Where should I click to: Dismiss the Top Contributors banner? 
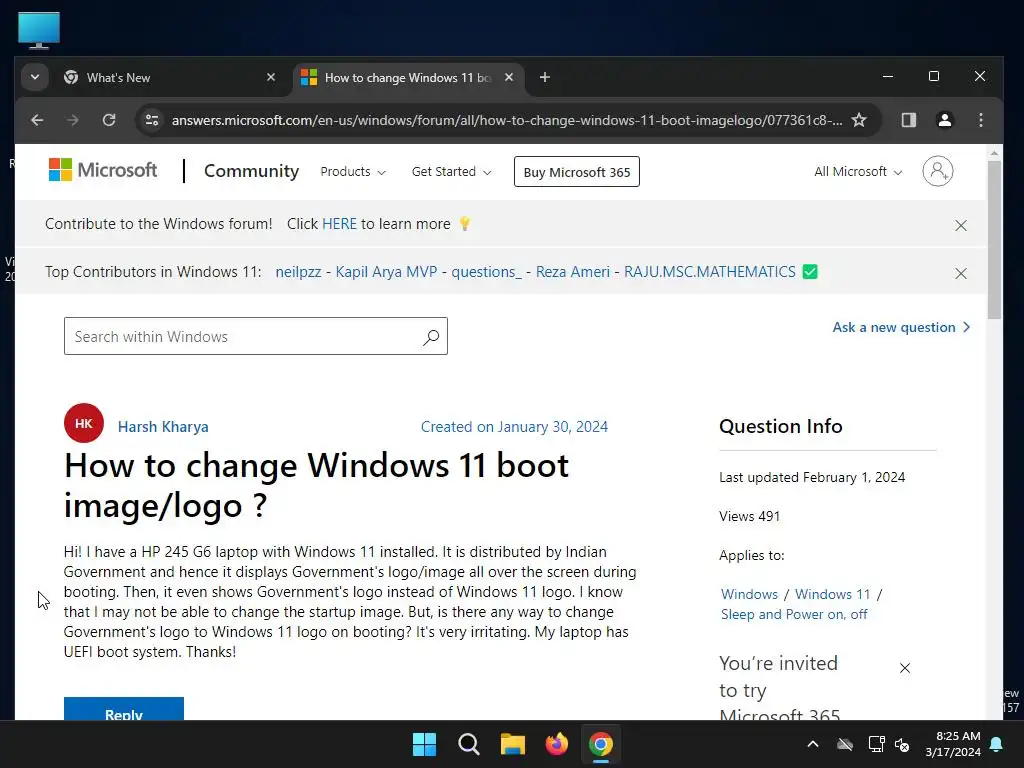[961, 274]
